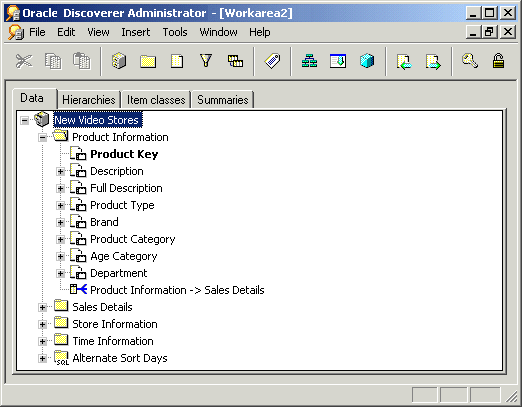Viewport: 522px width, 407px height.
Task: Click the New Video Stores business area icon
Action: pos(42,119)
